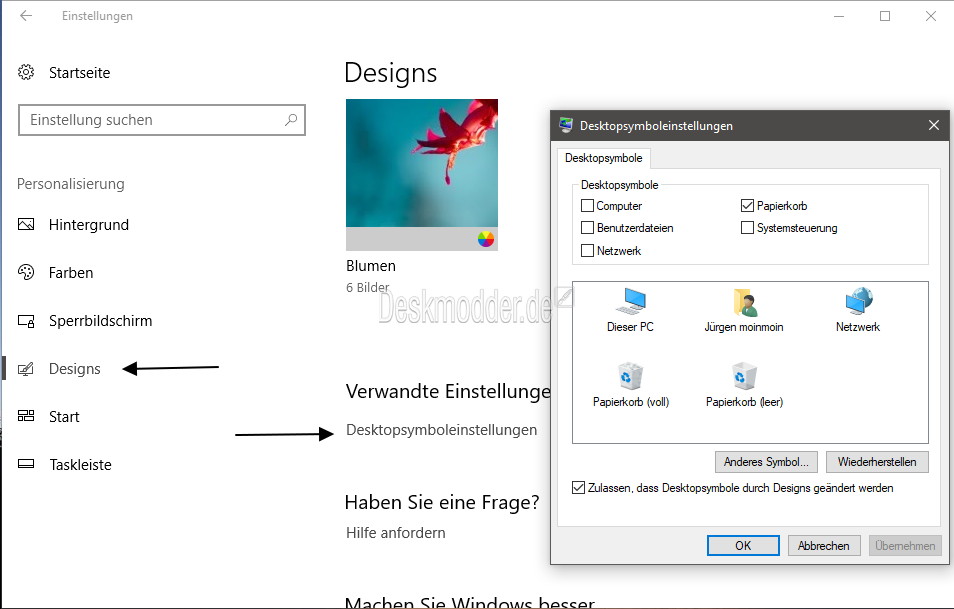Select the Hintergrund picture icon

26,224
